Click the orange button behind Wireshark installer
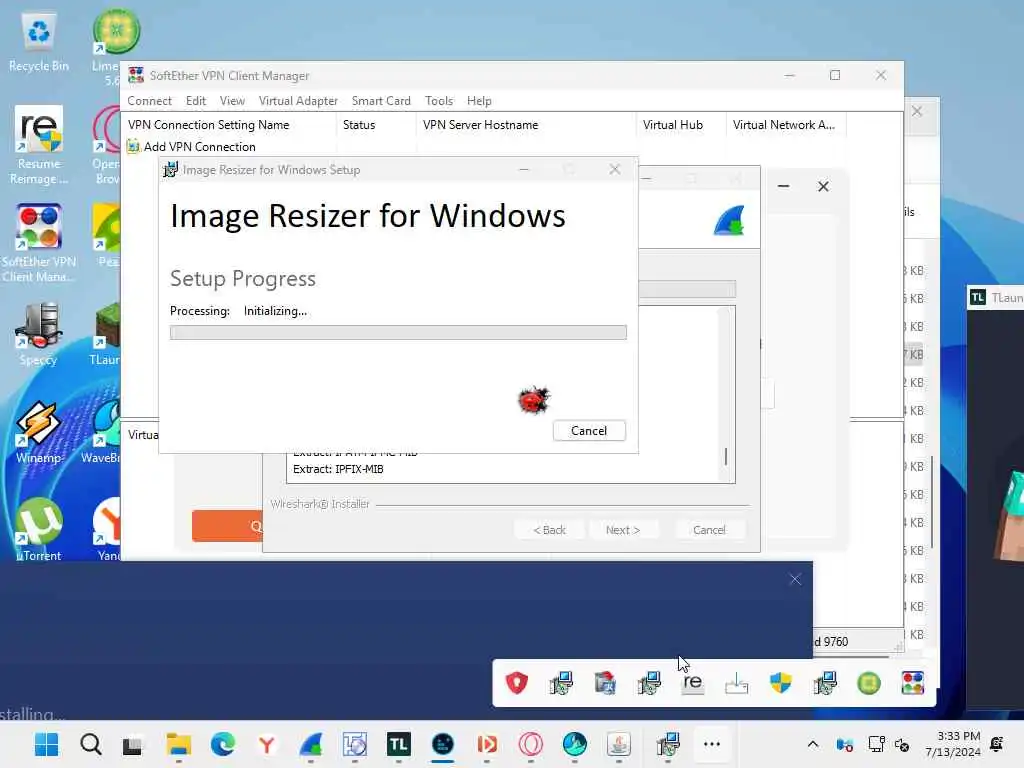The image size is (1024, 768). click(x=227, y=526)
